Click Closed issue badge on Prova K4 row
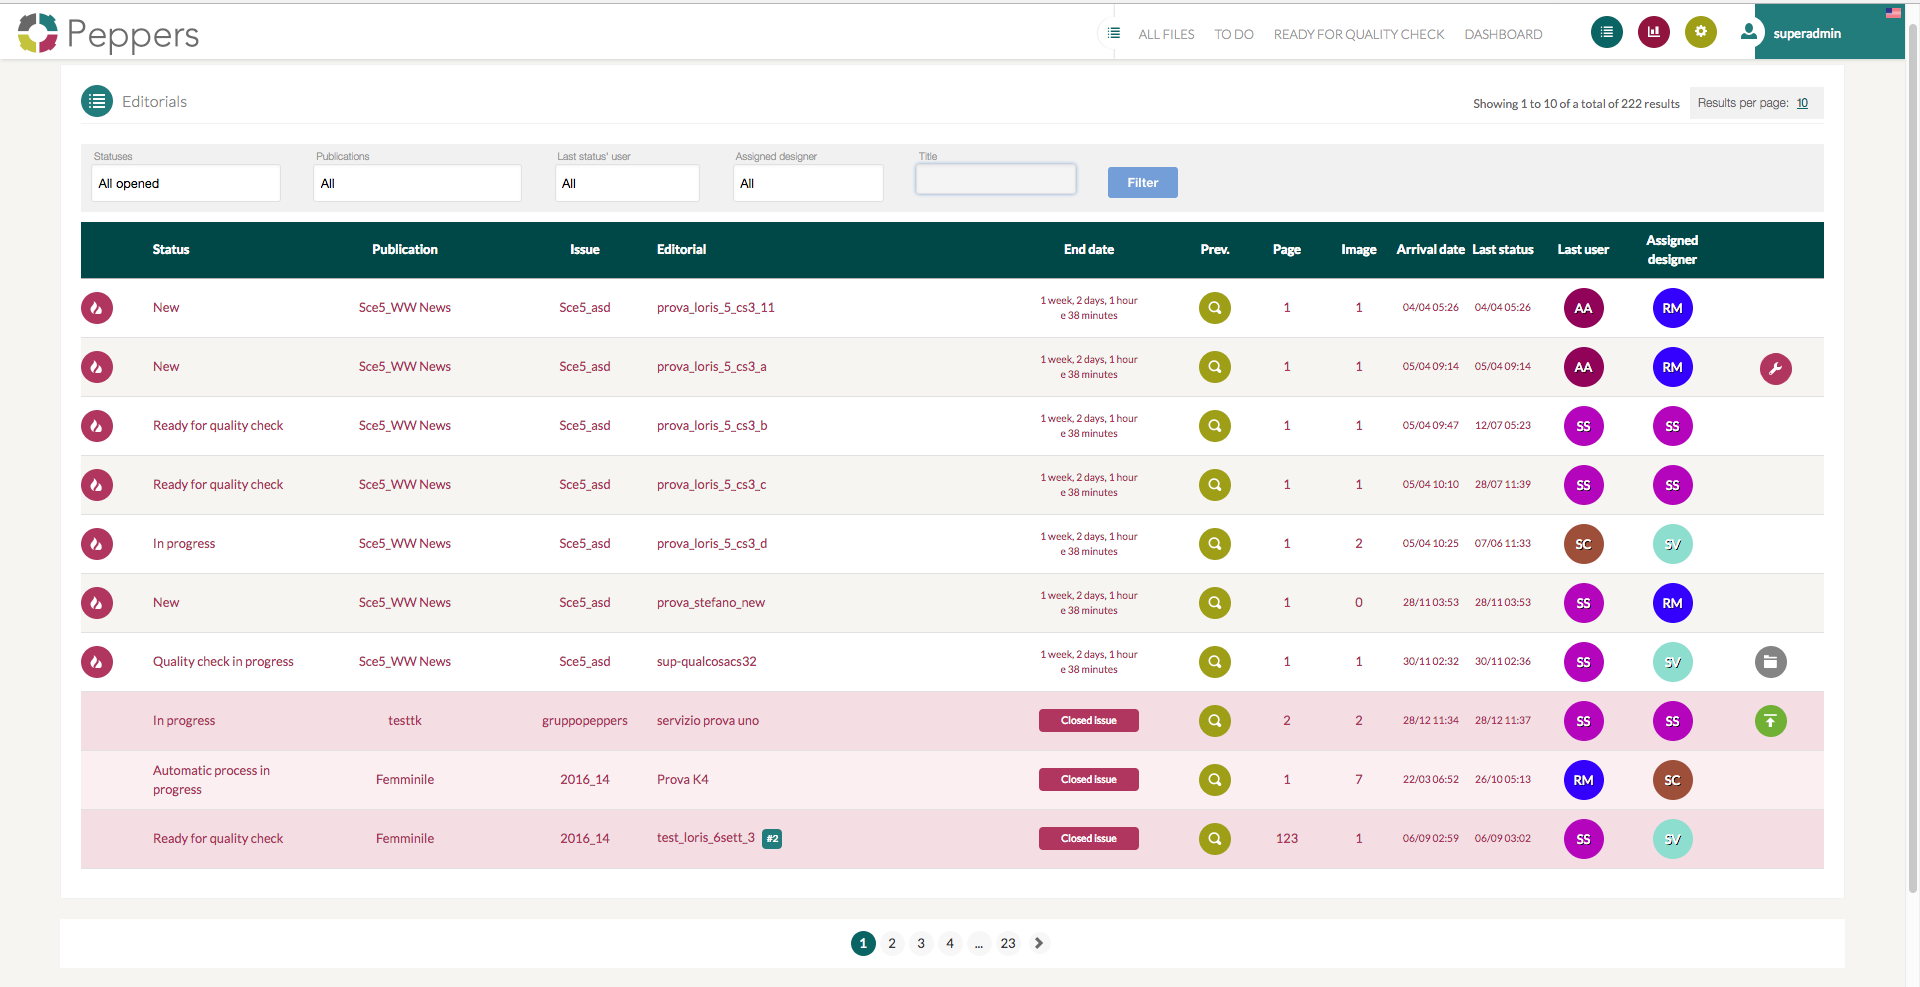The width and height of the screenshot is (1920, 987). [1089, 780]
